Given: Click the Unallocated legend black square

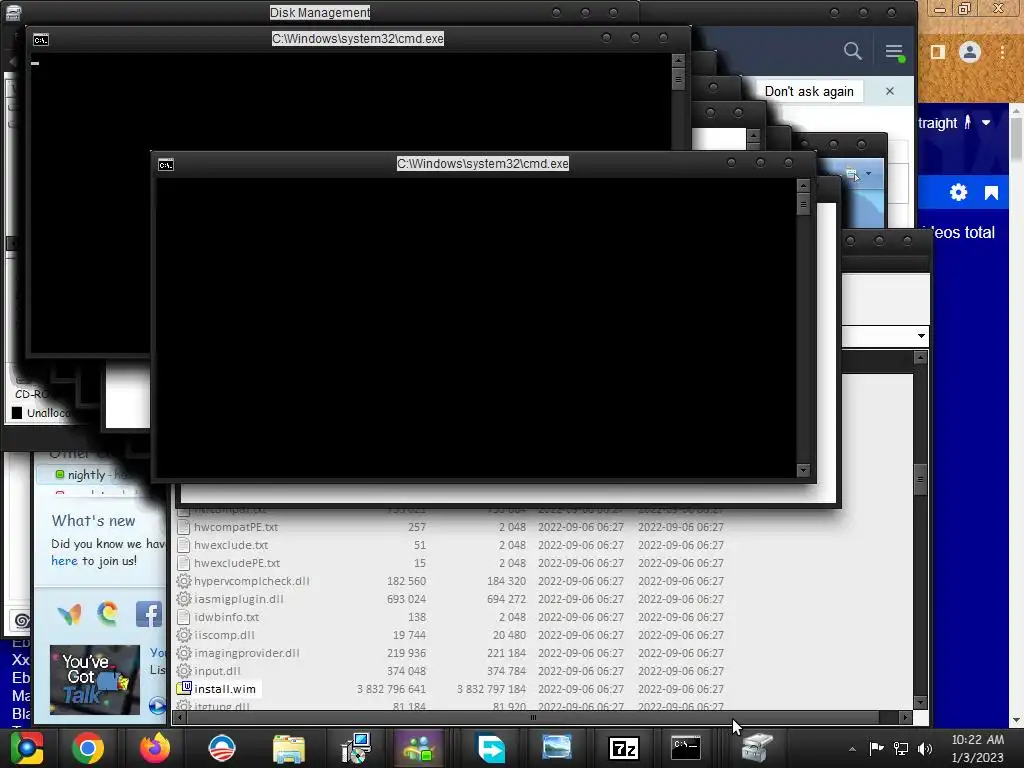Looking at the screenshot, I should coord(17,413).
